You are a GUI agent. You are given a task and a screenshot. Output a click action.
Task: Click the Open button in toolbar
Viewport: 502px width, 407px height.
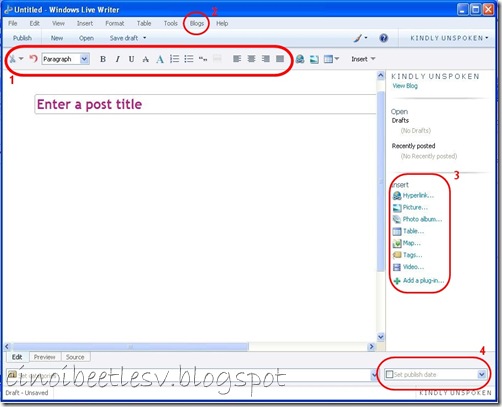click(86, 38)
